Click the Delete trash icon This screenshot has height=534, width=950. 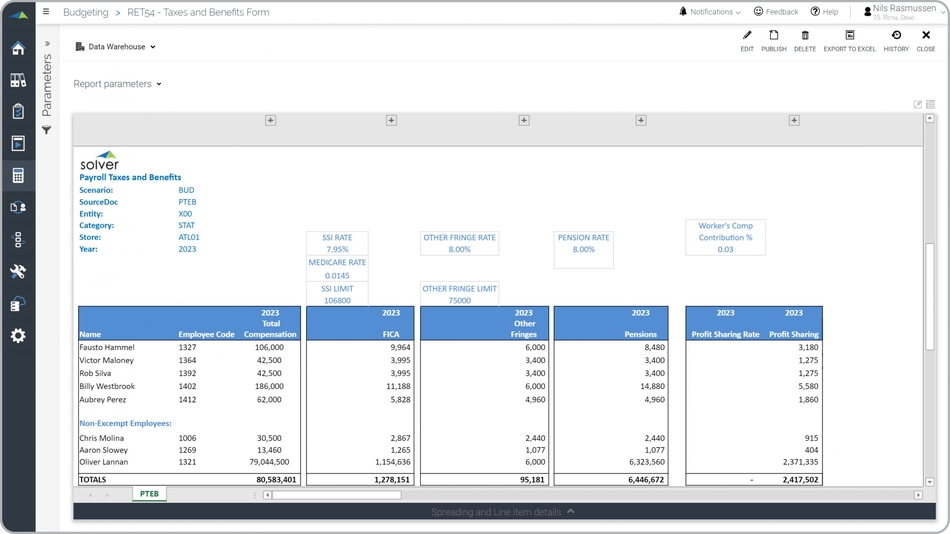pos(805,36)
